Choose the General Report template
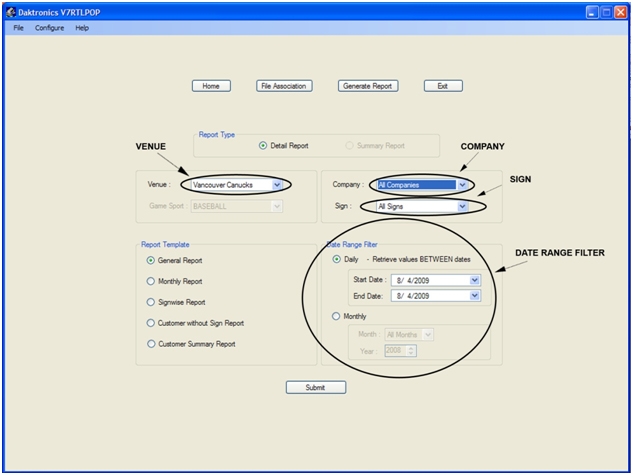 [151, 260]
